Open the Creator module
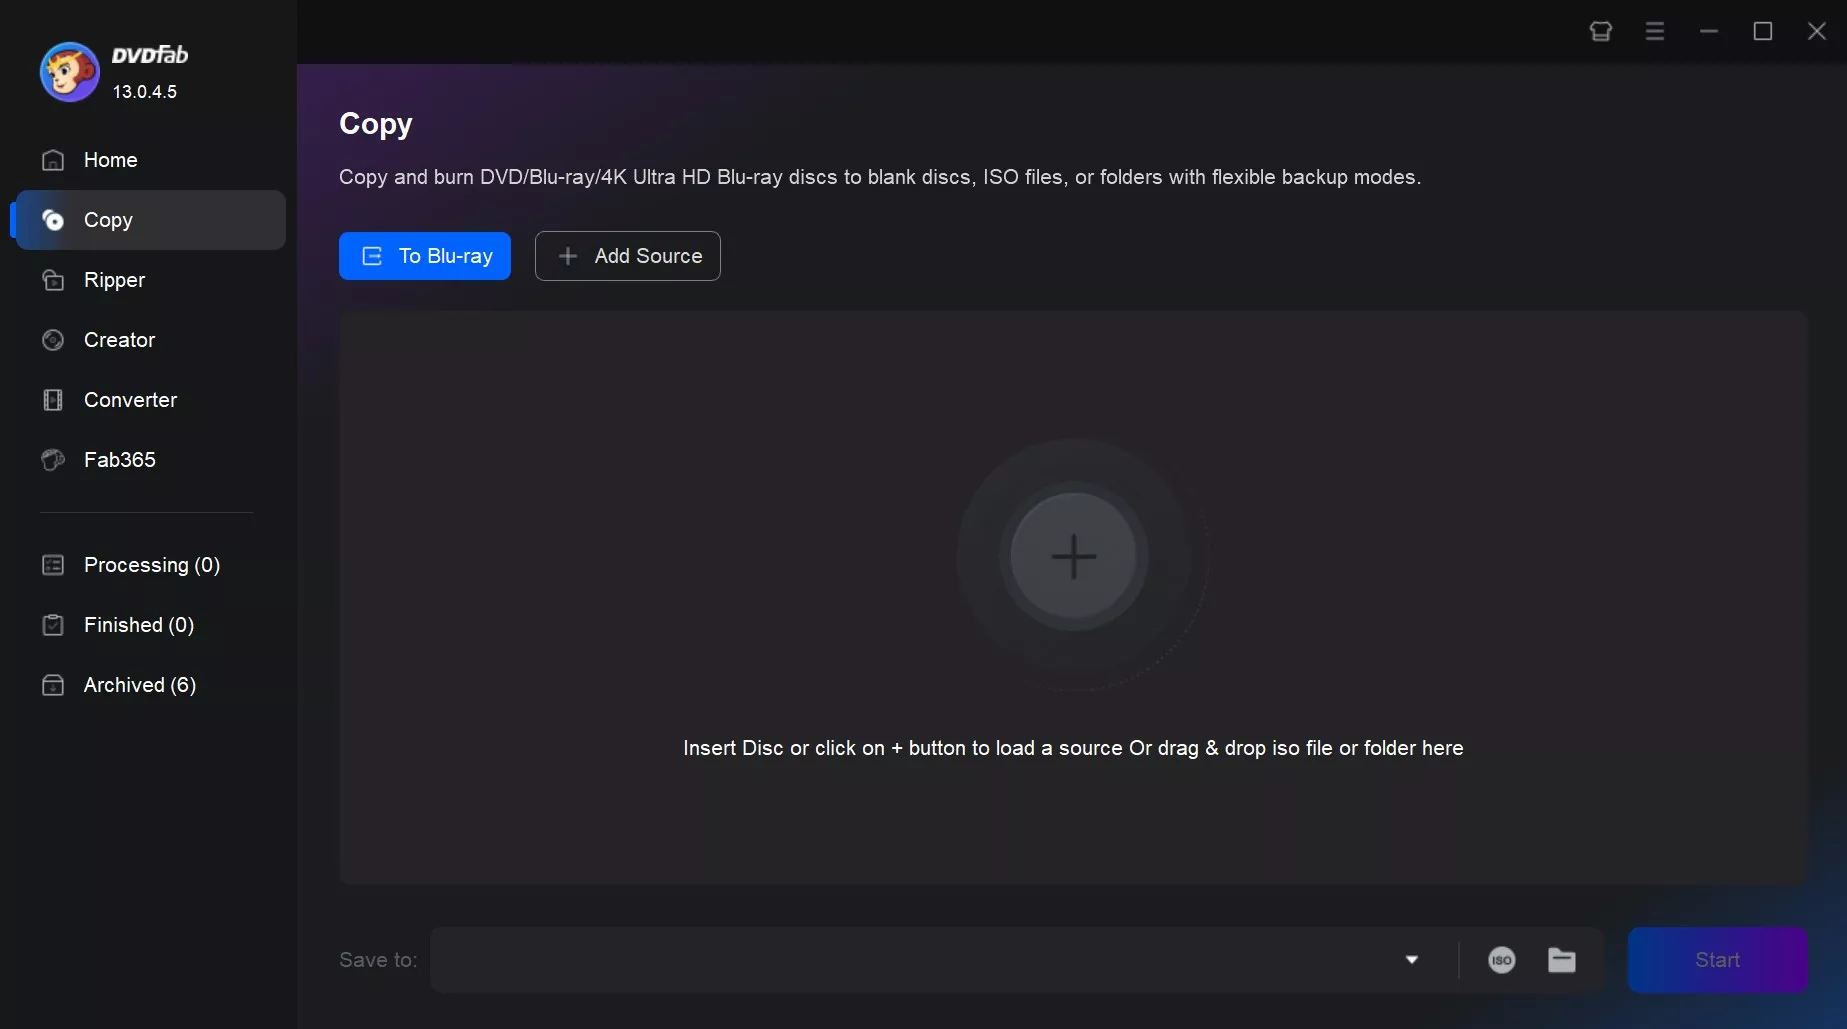Image resolution: width=1847 pixels, height=1029 pixels. [118, 340]
